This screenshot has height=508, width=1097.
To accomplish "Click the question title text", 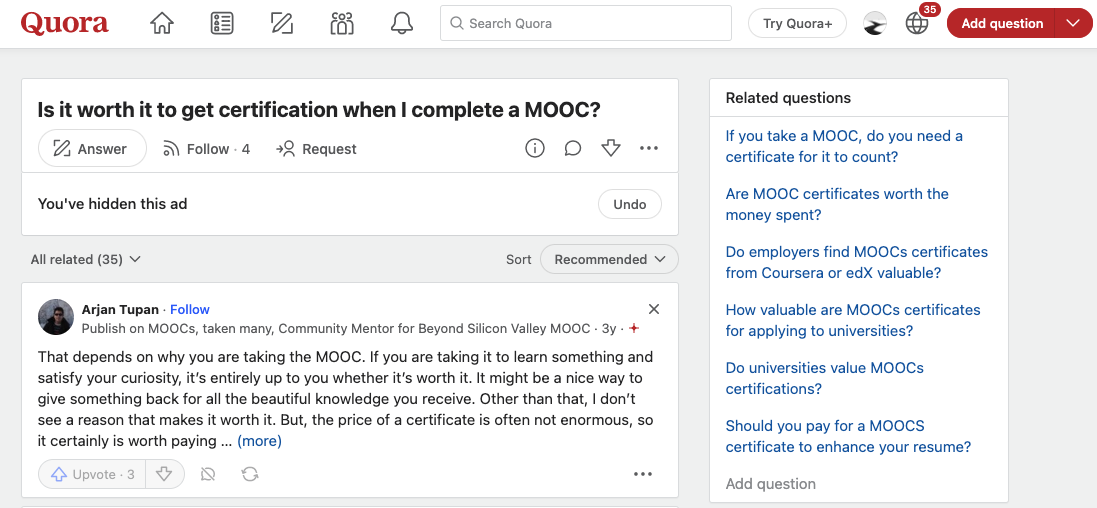I will pos(319,110).
